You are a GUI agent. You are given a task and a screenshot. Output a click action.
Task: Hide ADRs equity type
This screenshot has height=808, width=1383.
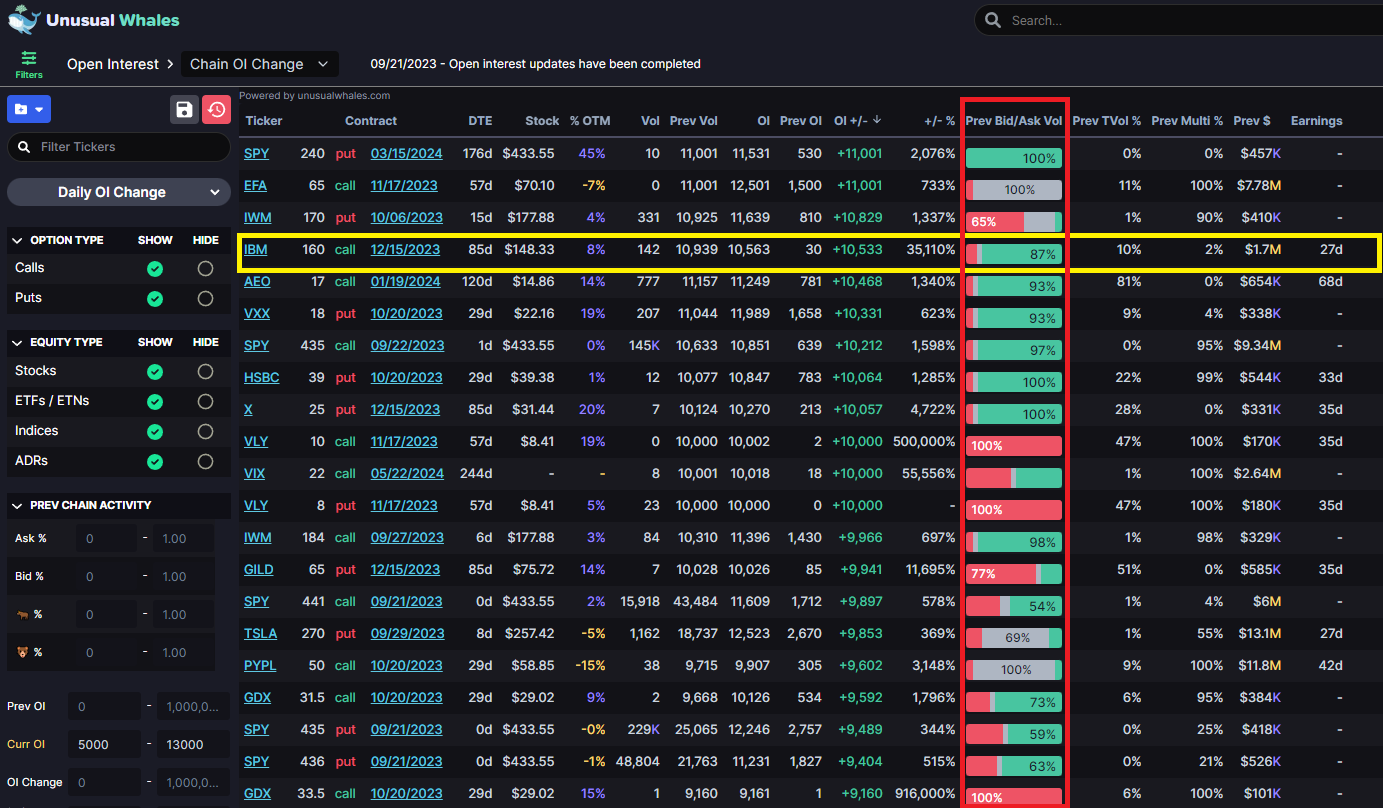tap(206, 461)
